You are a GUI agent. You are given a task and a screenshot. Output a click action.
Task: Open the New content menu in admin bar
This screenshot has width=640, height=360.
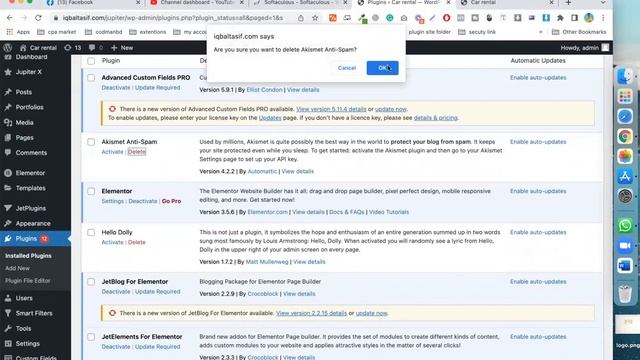(x=122, y=48)
